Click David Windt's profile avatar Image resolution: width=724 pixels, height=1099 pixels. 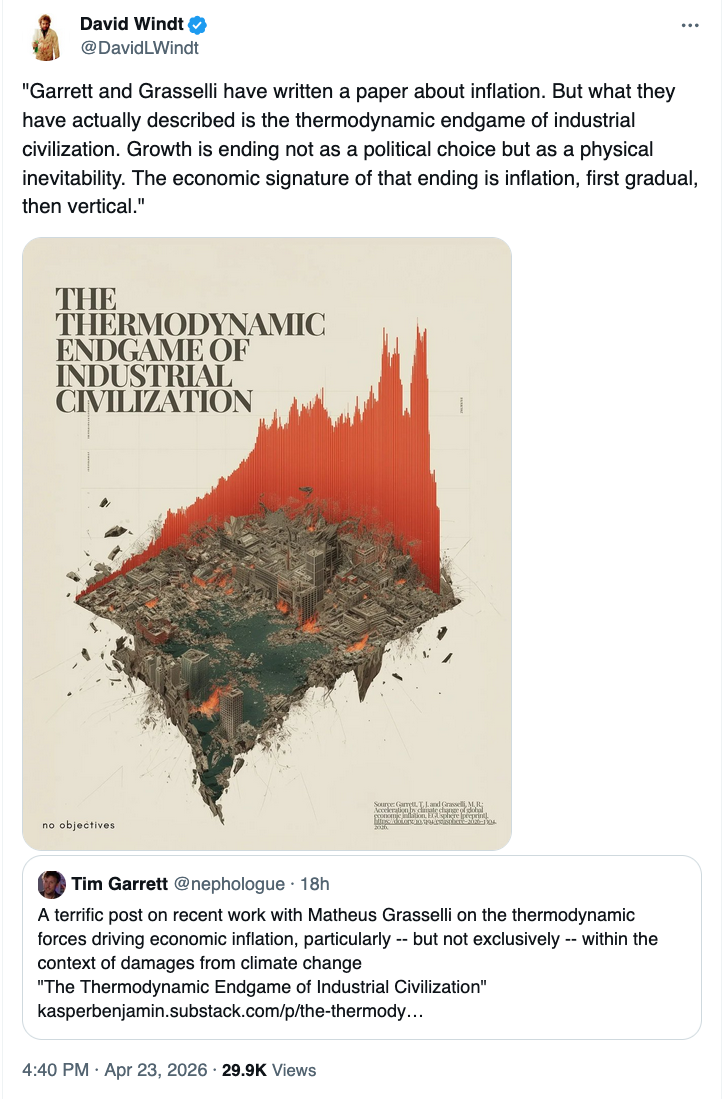tap(45, 36)
